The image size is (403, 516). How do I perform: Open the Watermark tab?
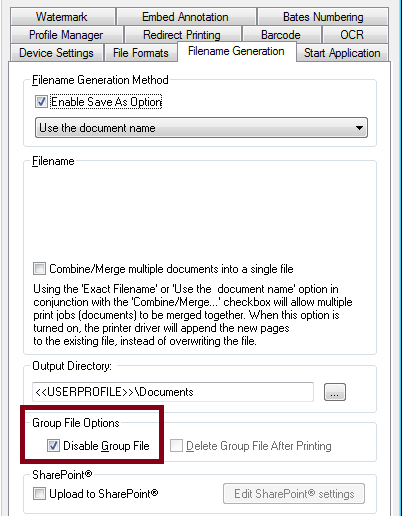pos(63,17)
